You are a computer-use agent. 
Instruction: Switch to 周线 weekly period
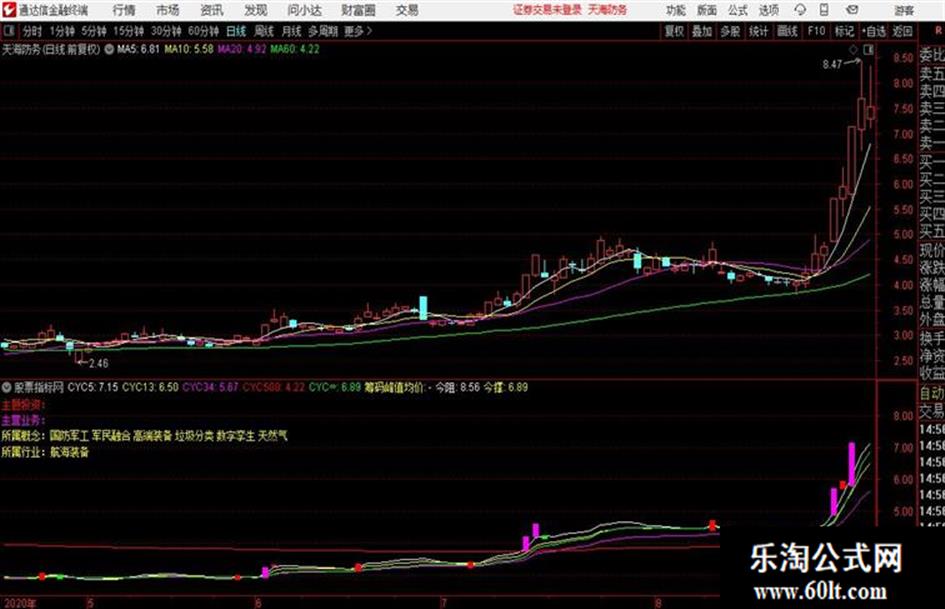click(x=264, y=31)
